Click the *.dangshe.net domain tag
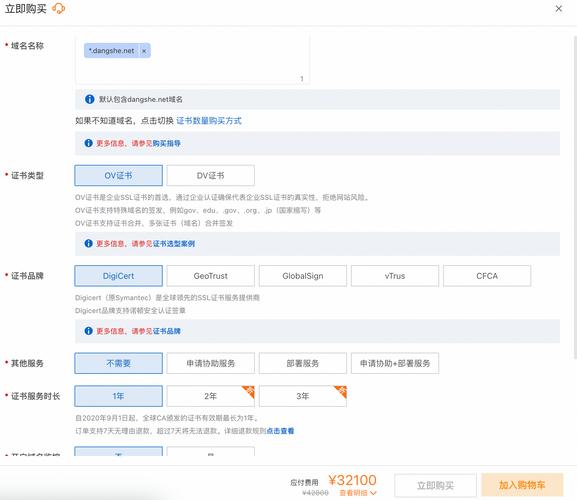This screenshot has height=500, width=577. (x=111, y=51)
